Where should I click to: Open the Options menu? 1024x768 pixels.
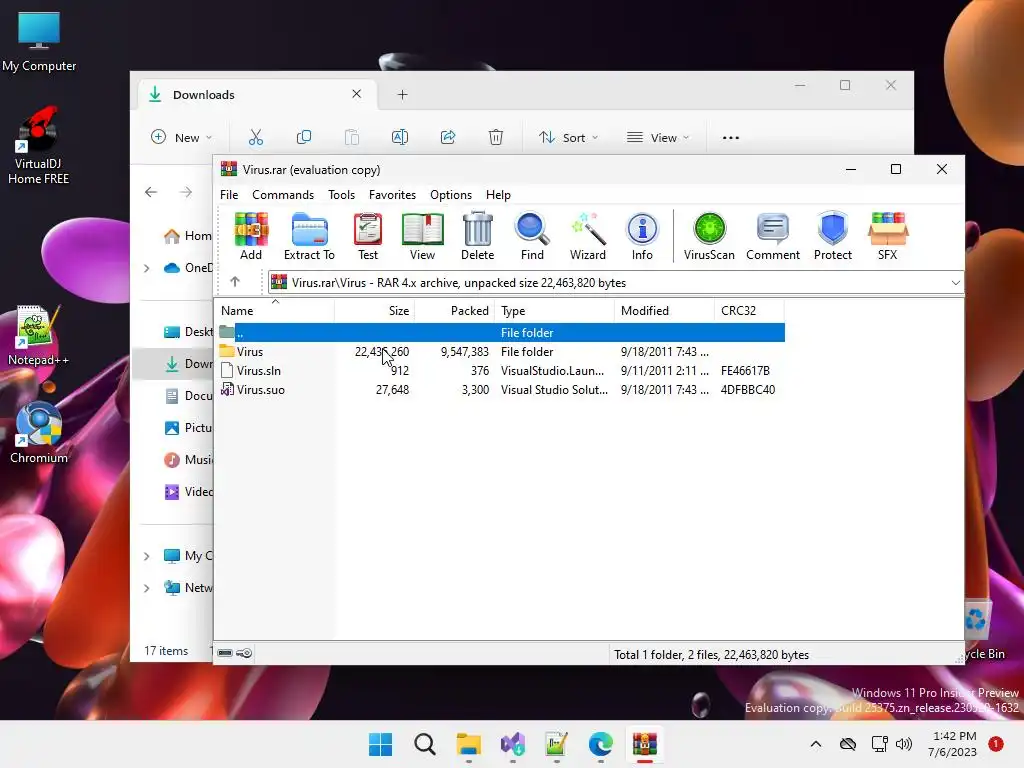pyautogui.click(x=451, y=195)
